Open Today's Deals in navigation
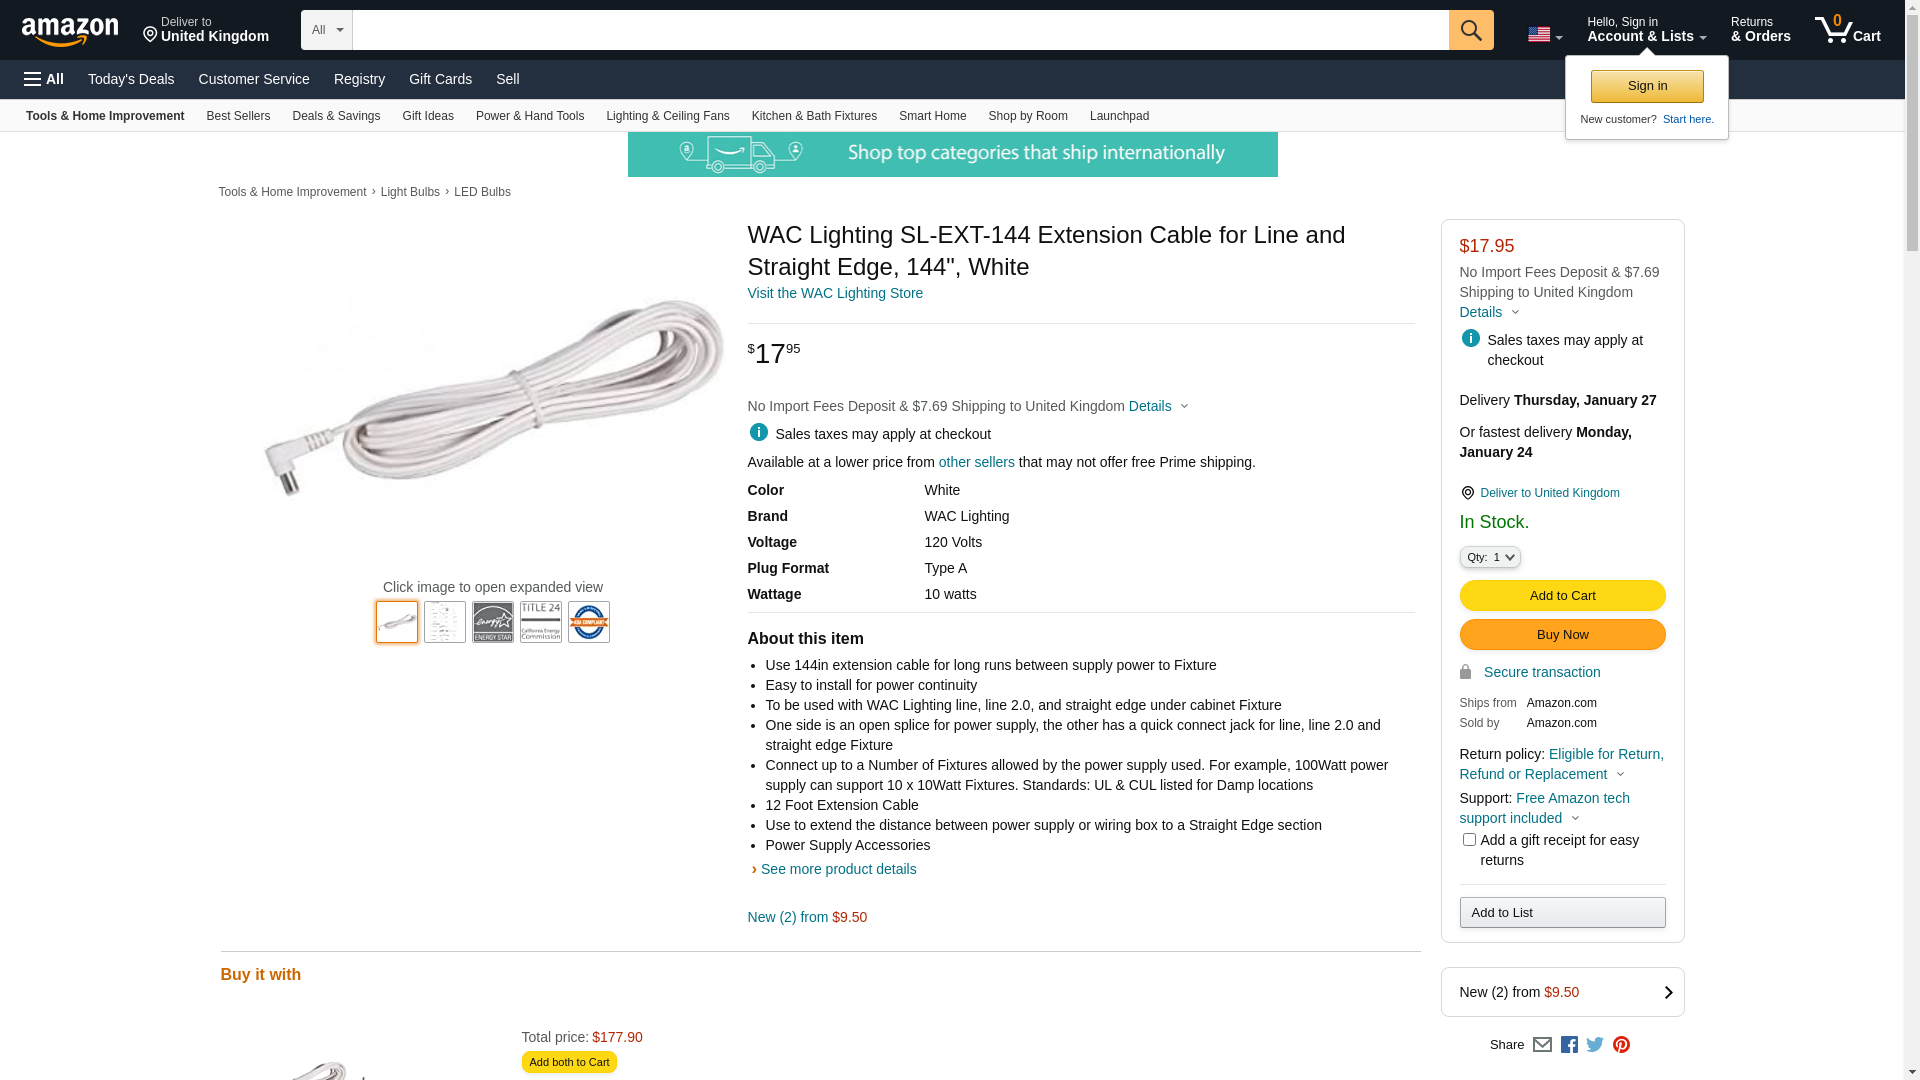1920x1080 pixels. tap(131, 79)
